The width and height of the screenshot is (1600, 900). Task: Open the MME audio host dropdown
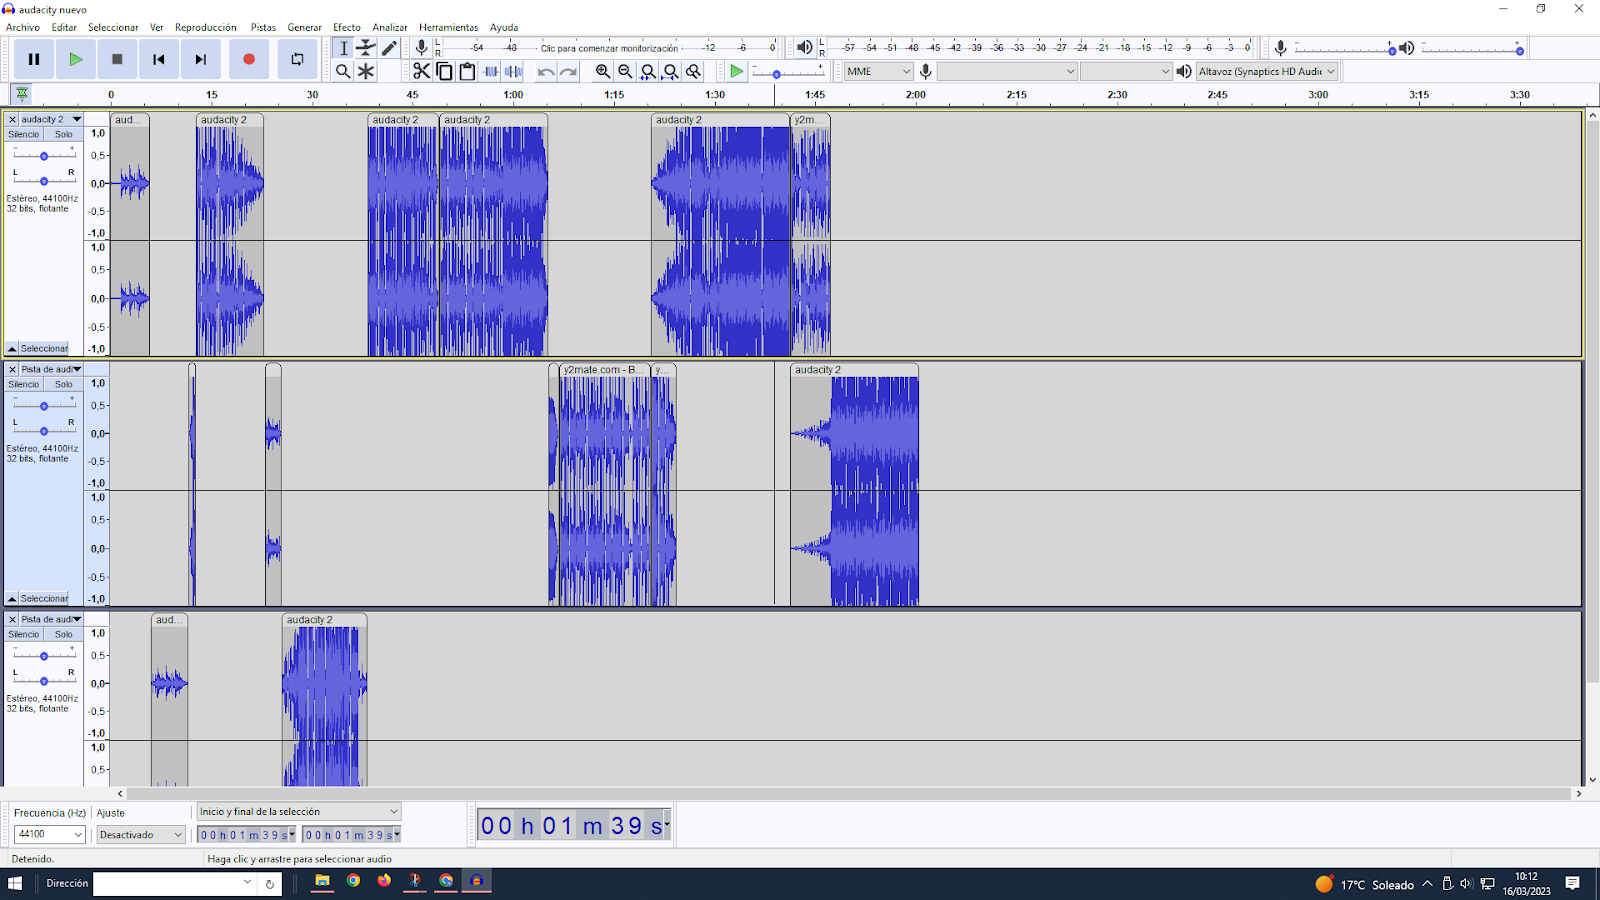(x=878, y=71)
